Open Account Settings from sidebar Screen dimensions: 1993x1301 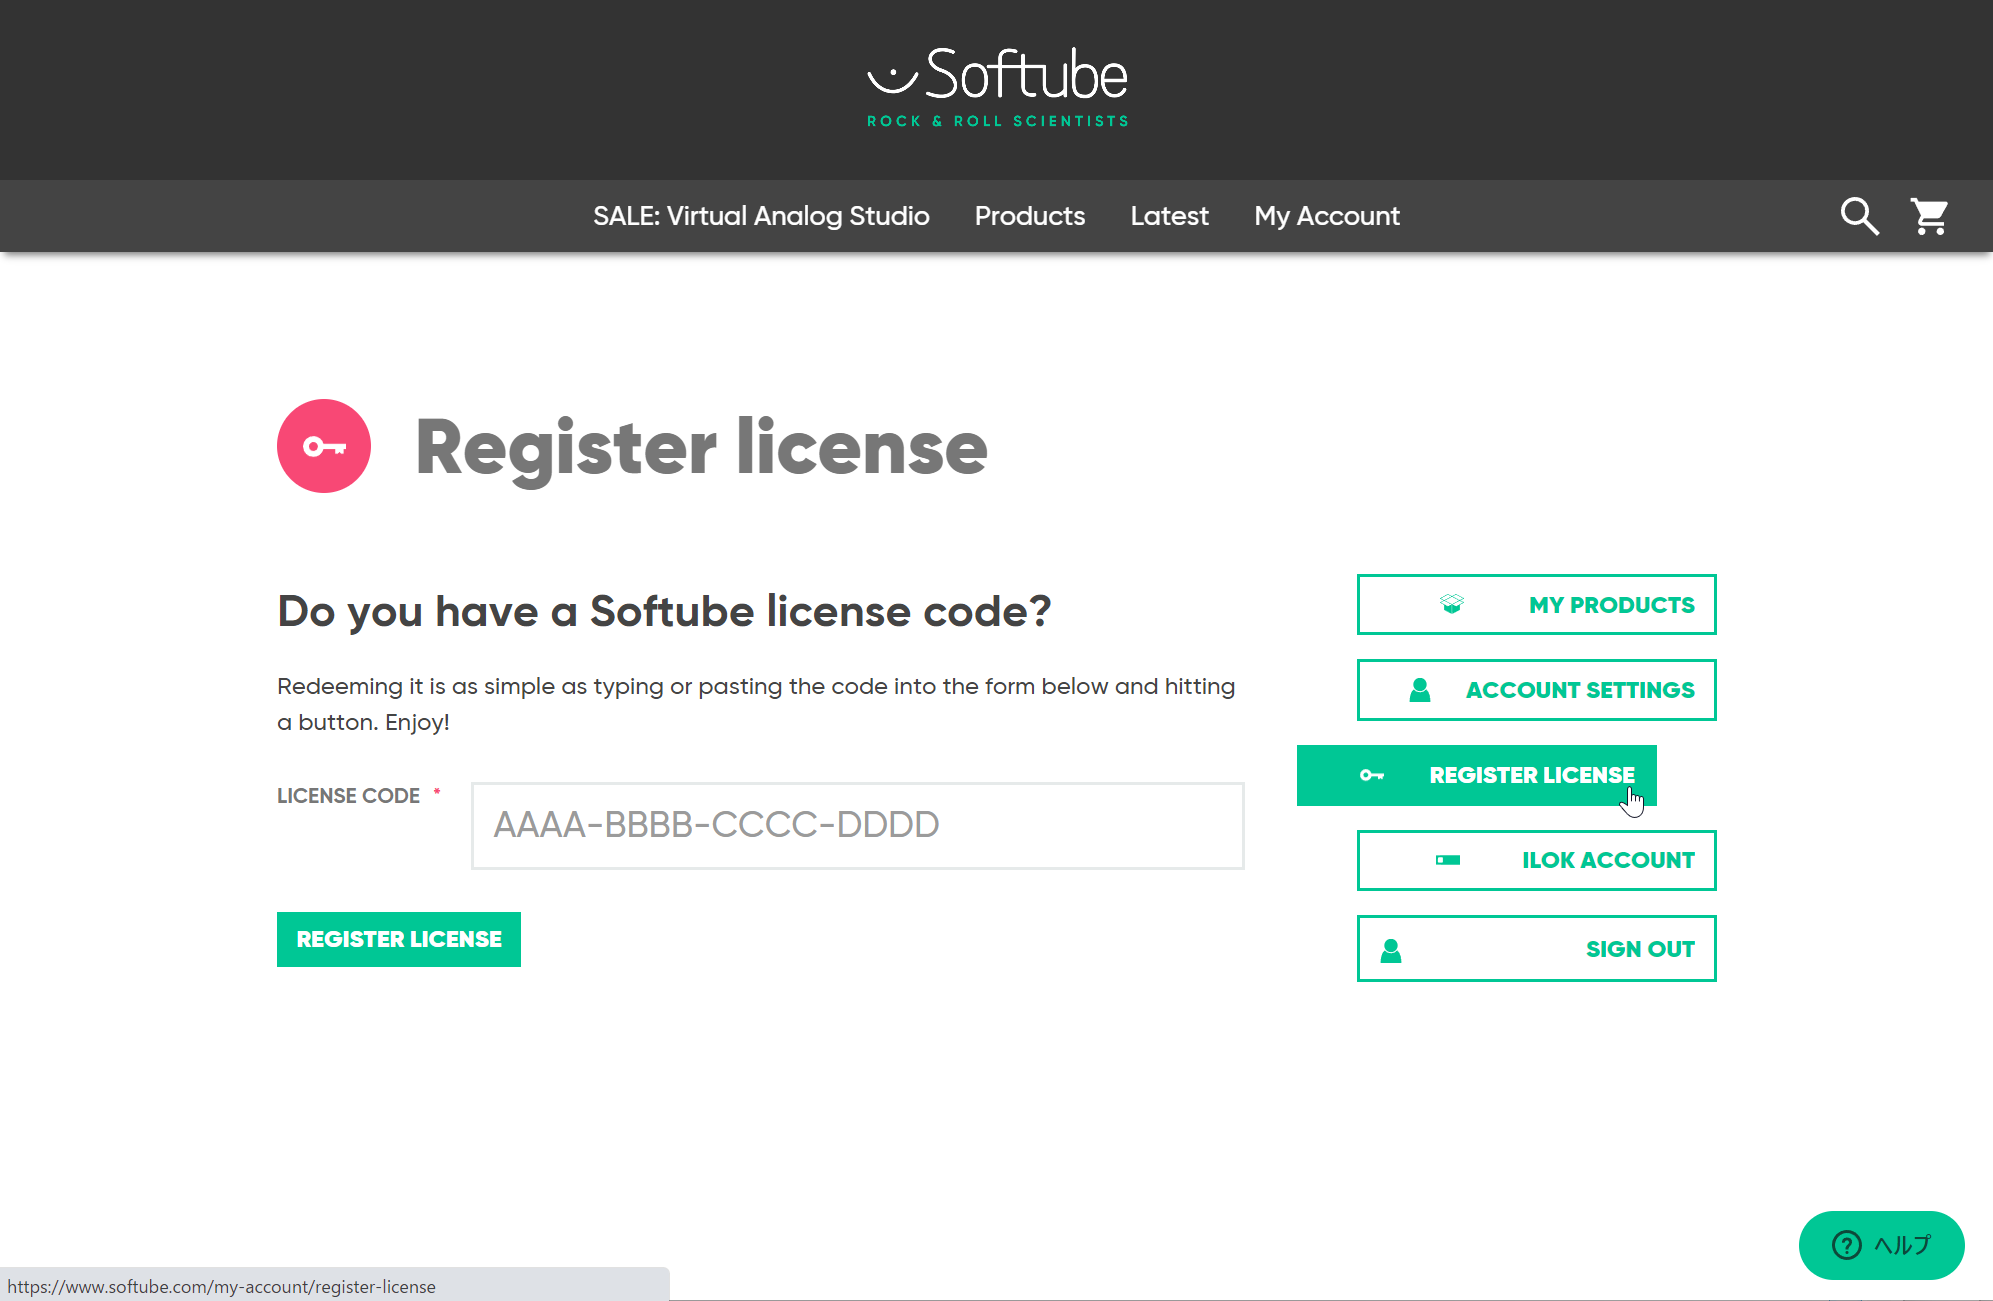pos(1536,690)
